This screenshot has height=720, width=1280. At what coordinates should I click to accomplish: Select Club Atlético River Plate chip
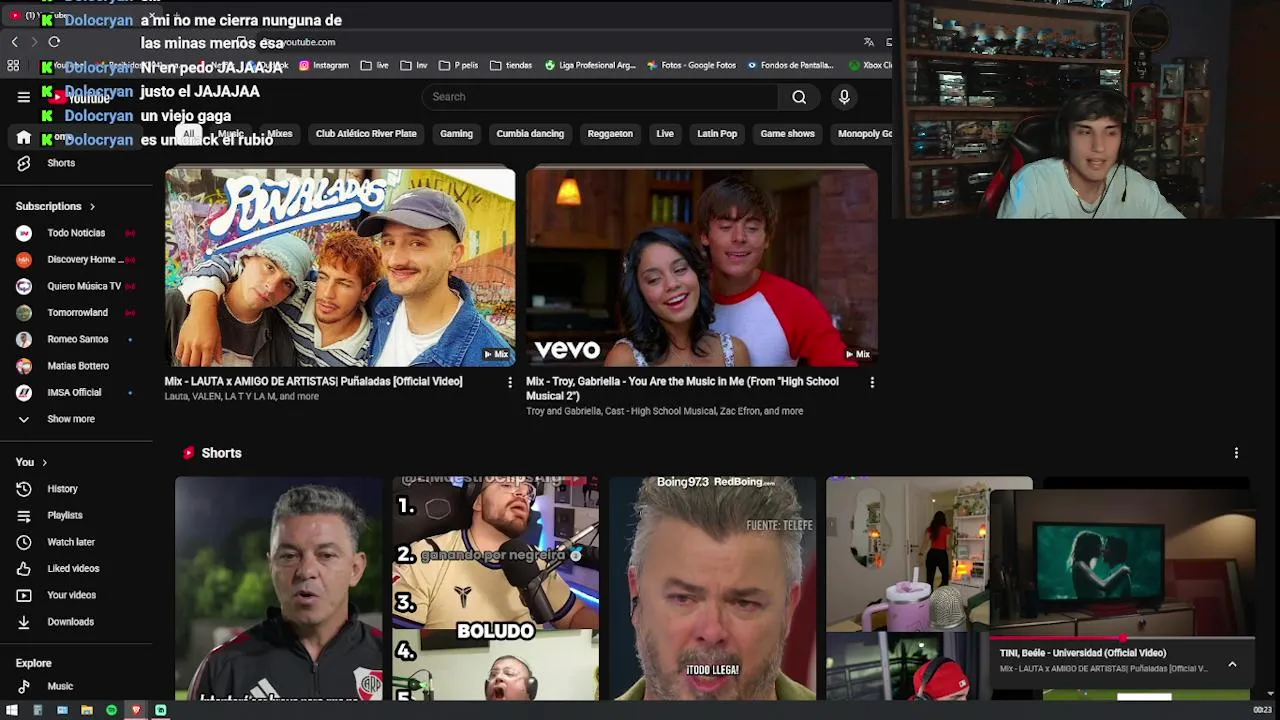coord(366,134)
